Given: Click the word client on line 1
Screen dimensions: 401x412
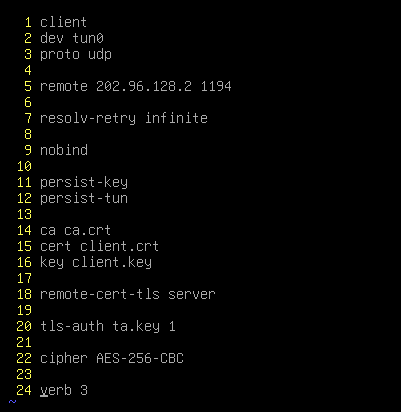Looking at the screenshot, I should click(x=63, y=22).
